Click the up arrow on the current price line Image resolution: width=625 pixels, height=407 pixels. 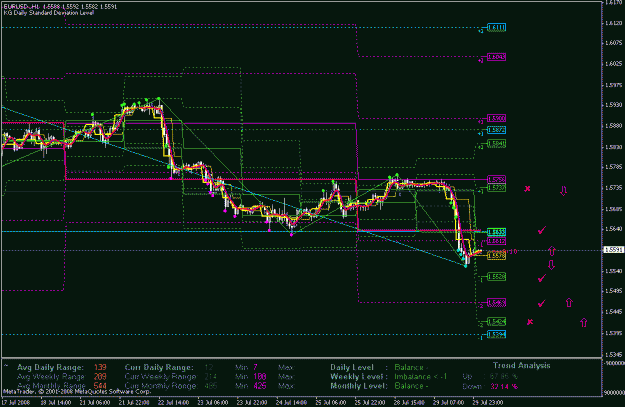[552, 251]
